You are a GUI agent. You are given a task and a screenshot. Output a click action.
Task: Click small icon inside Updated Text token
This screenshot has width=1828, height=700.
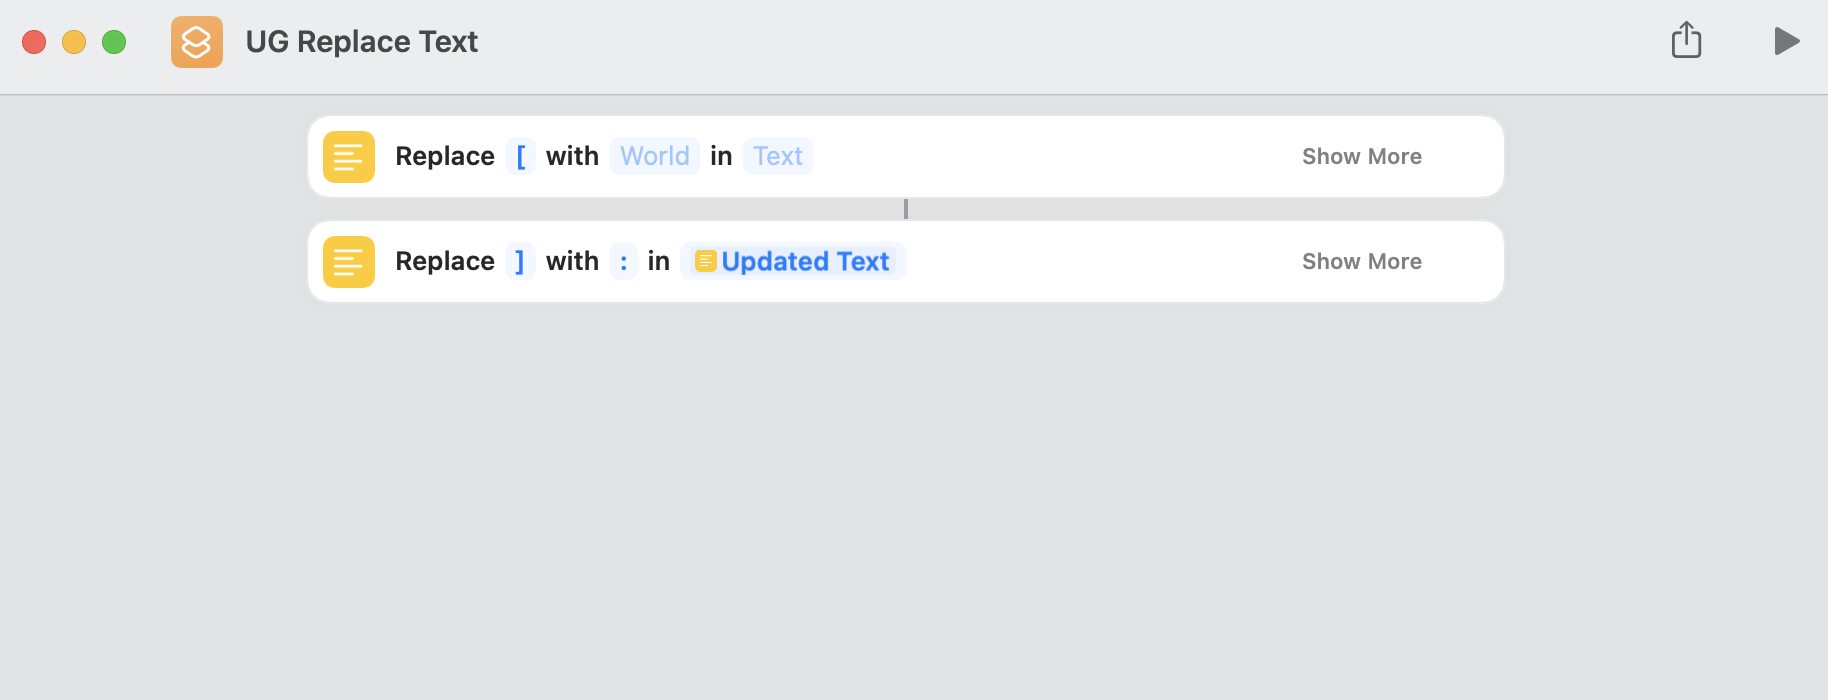tap(705, 261)
